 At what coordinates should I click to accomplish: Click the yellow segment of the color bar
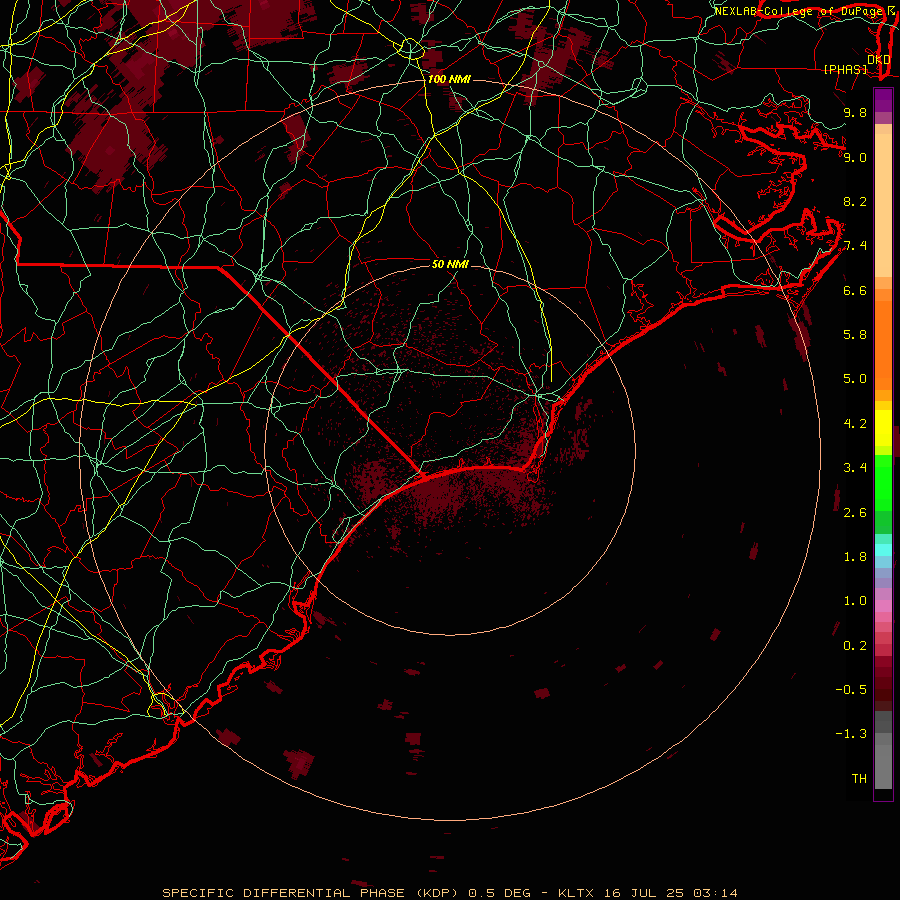(x=883, y=428)
